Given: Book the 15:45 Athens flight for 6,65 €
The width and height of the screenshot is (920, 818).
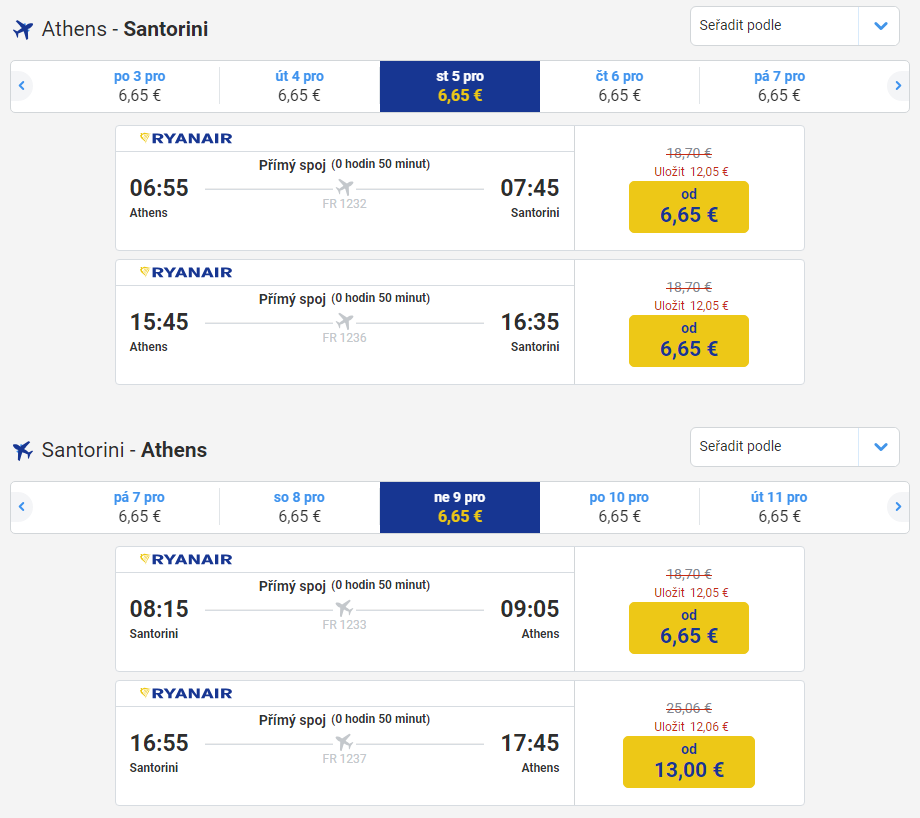Looking at the screenshot, I should (688, 340).
